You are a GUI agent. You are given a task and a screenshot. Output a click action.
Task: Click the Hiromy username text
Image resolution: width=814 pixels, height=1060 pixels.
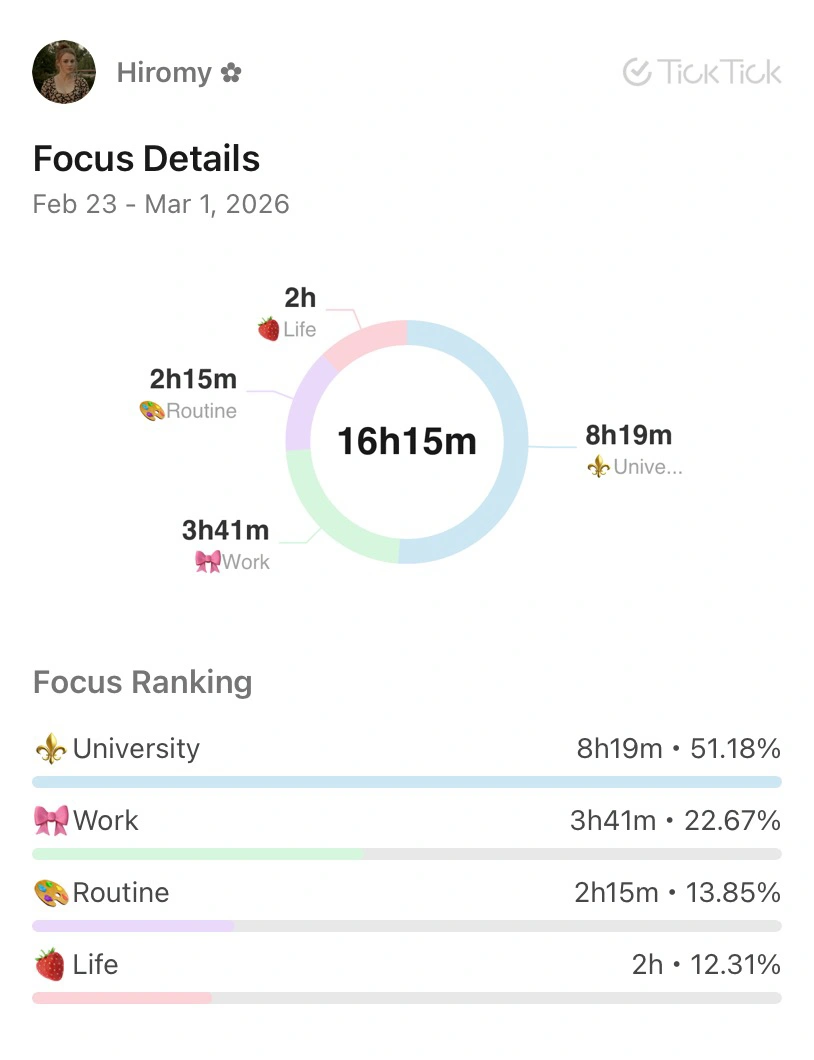164,73
